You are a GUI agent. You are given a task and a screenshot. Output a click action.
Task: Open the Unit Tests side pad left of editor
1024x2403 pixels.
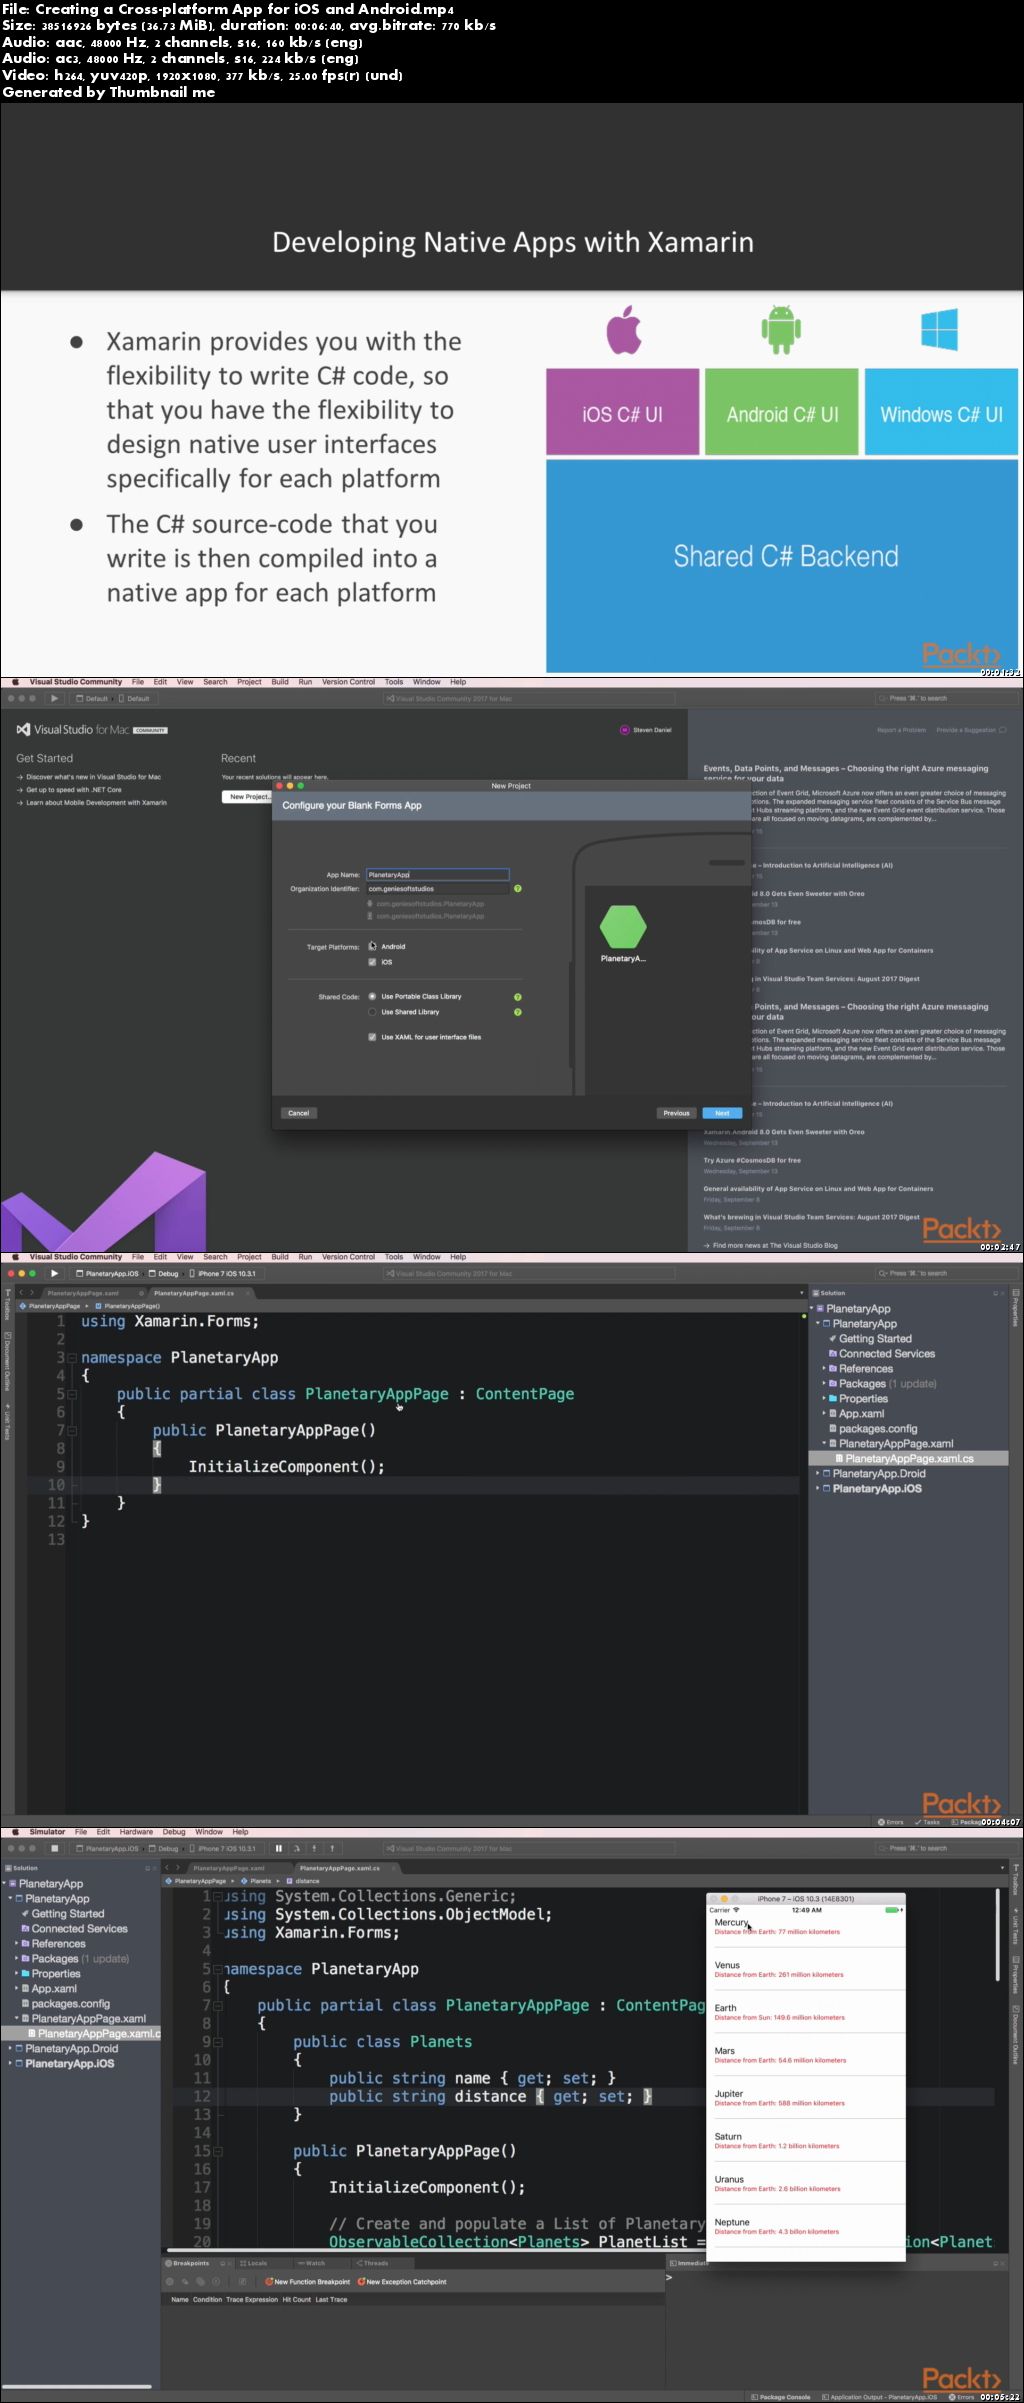coord(7,1423)
